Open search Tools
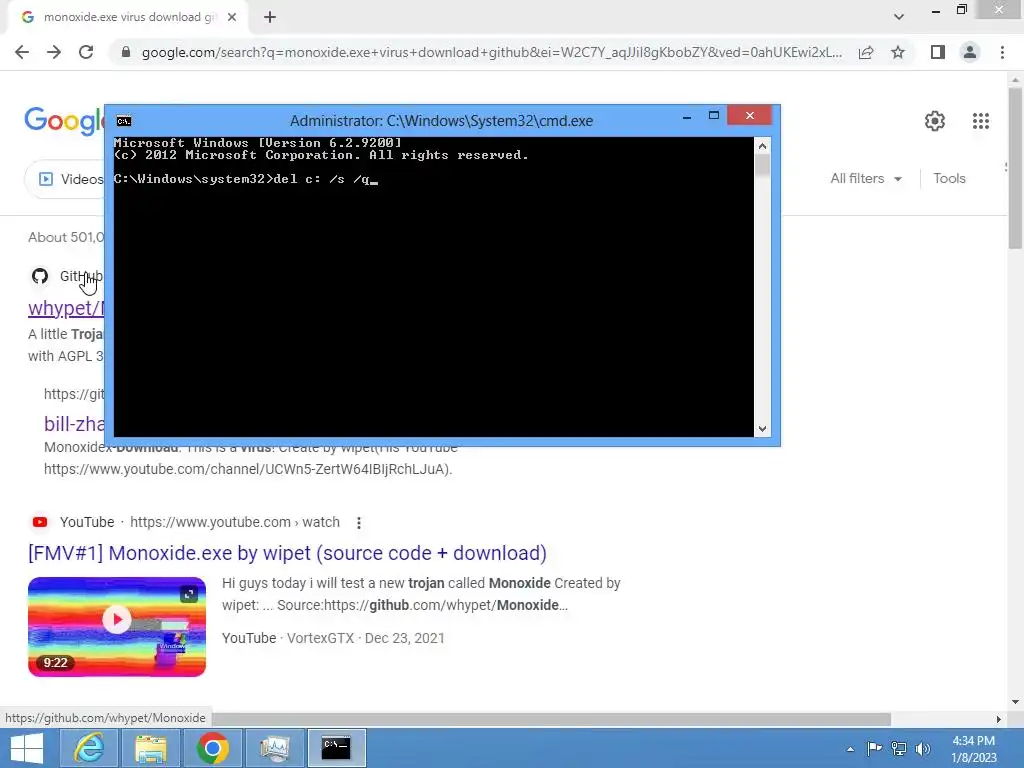Screen dimensions: 1024x768 coord(949,178)
